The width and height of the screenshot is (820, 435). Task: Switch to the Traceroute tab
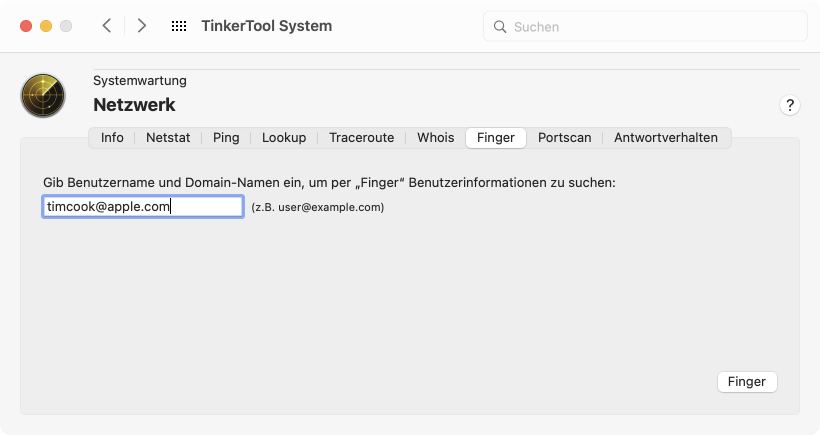(361, 138)
